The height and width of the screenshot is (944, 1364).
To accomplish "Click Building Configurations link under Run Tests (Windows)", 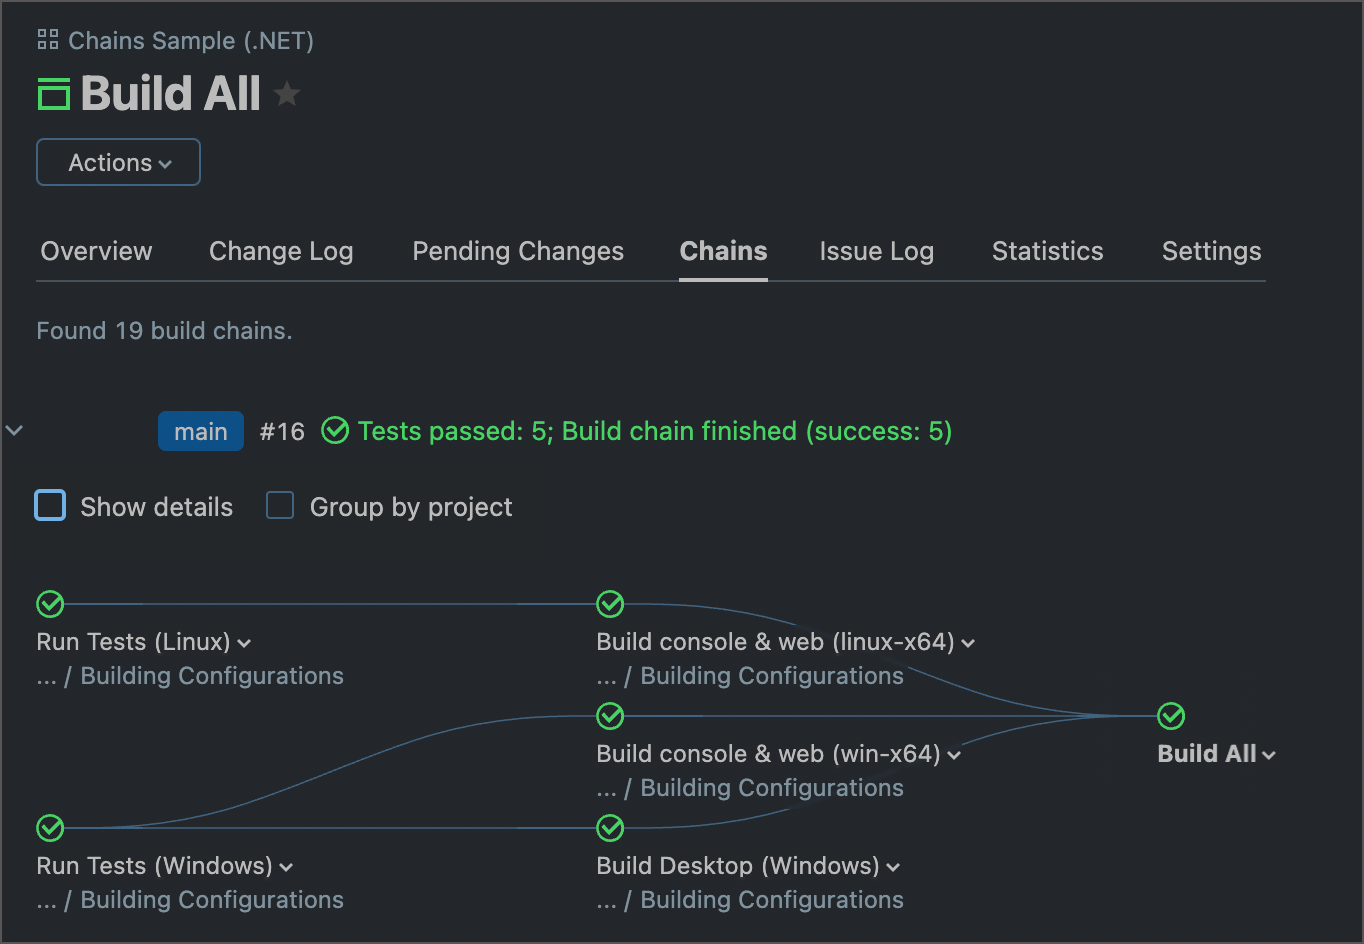I will 211,900.
